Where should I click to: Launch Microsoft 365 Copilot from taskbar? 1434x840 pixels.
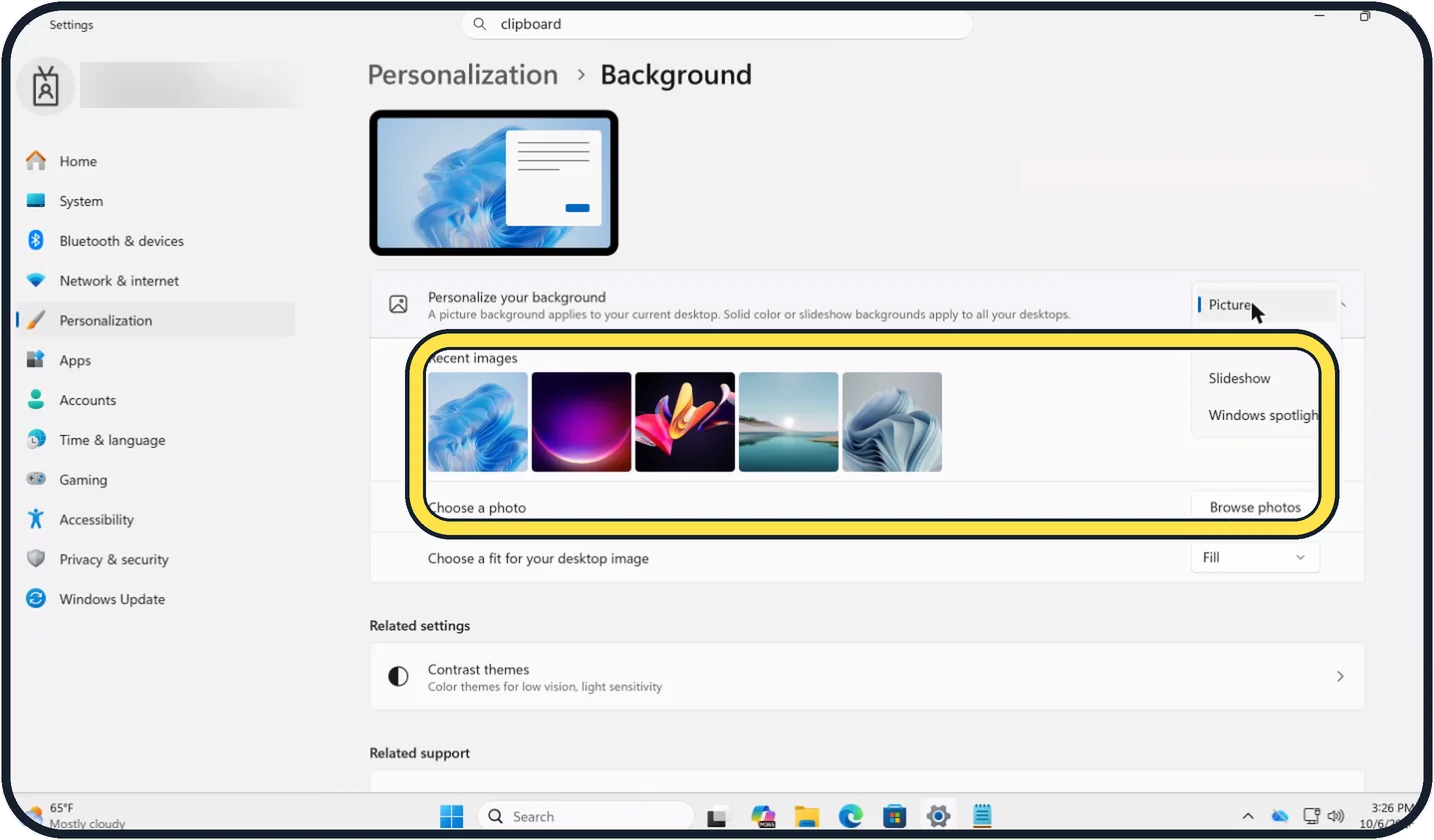coord(764,817)
